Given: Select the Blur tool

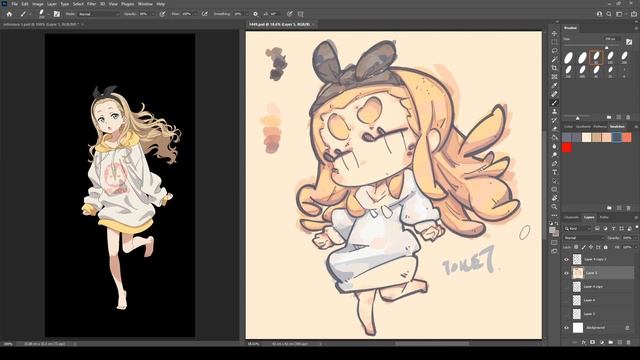Looking at the screenshot, I should click(x=554, y=146).
